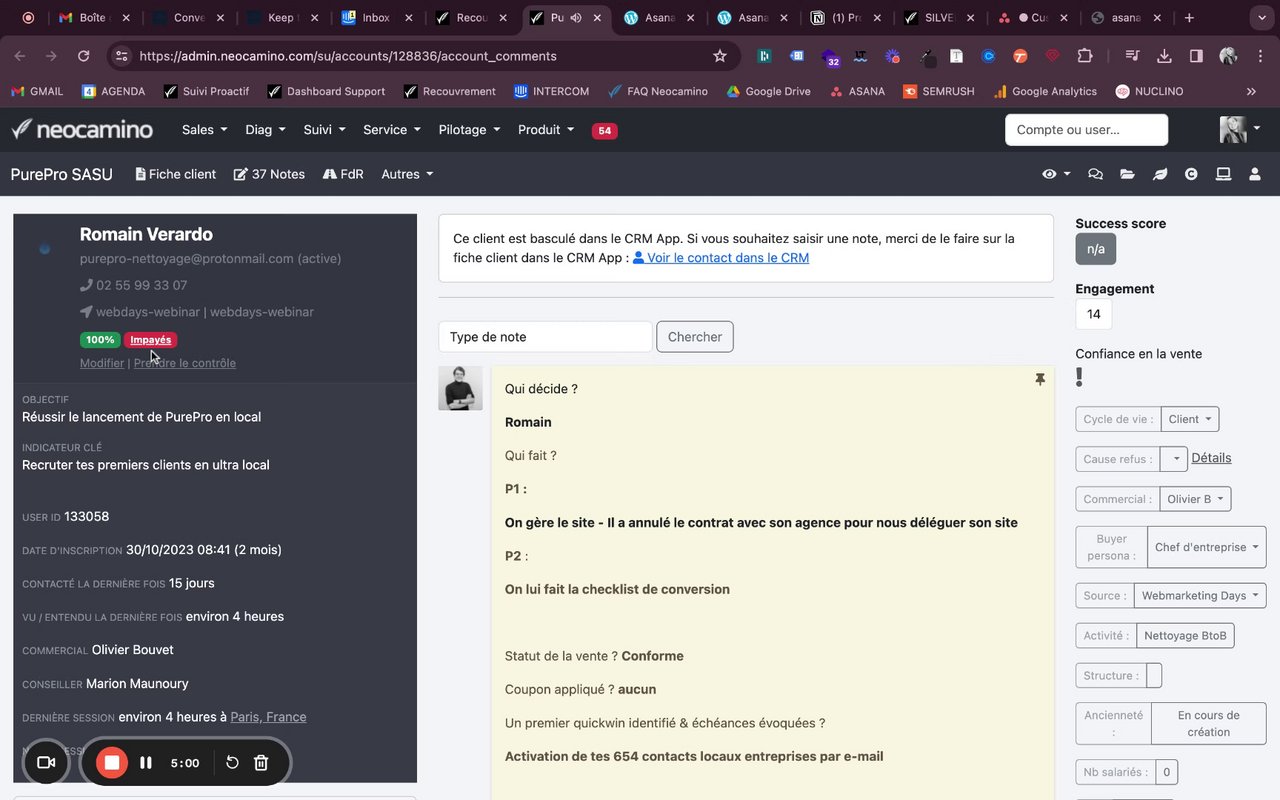Click the Neocamino logo
Screen dimensions: 1280x800
pos(82,129)
